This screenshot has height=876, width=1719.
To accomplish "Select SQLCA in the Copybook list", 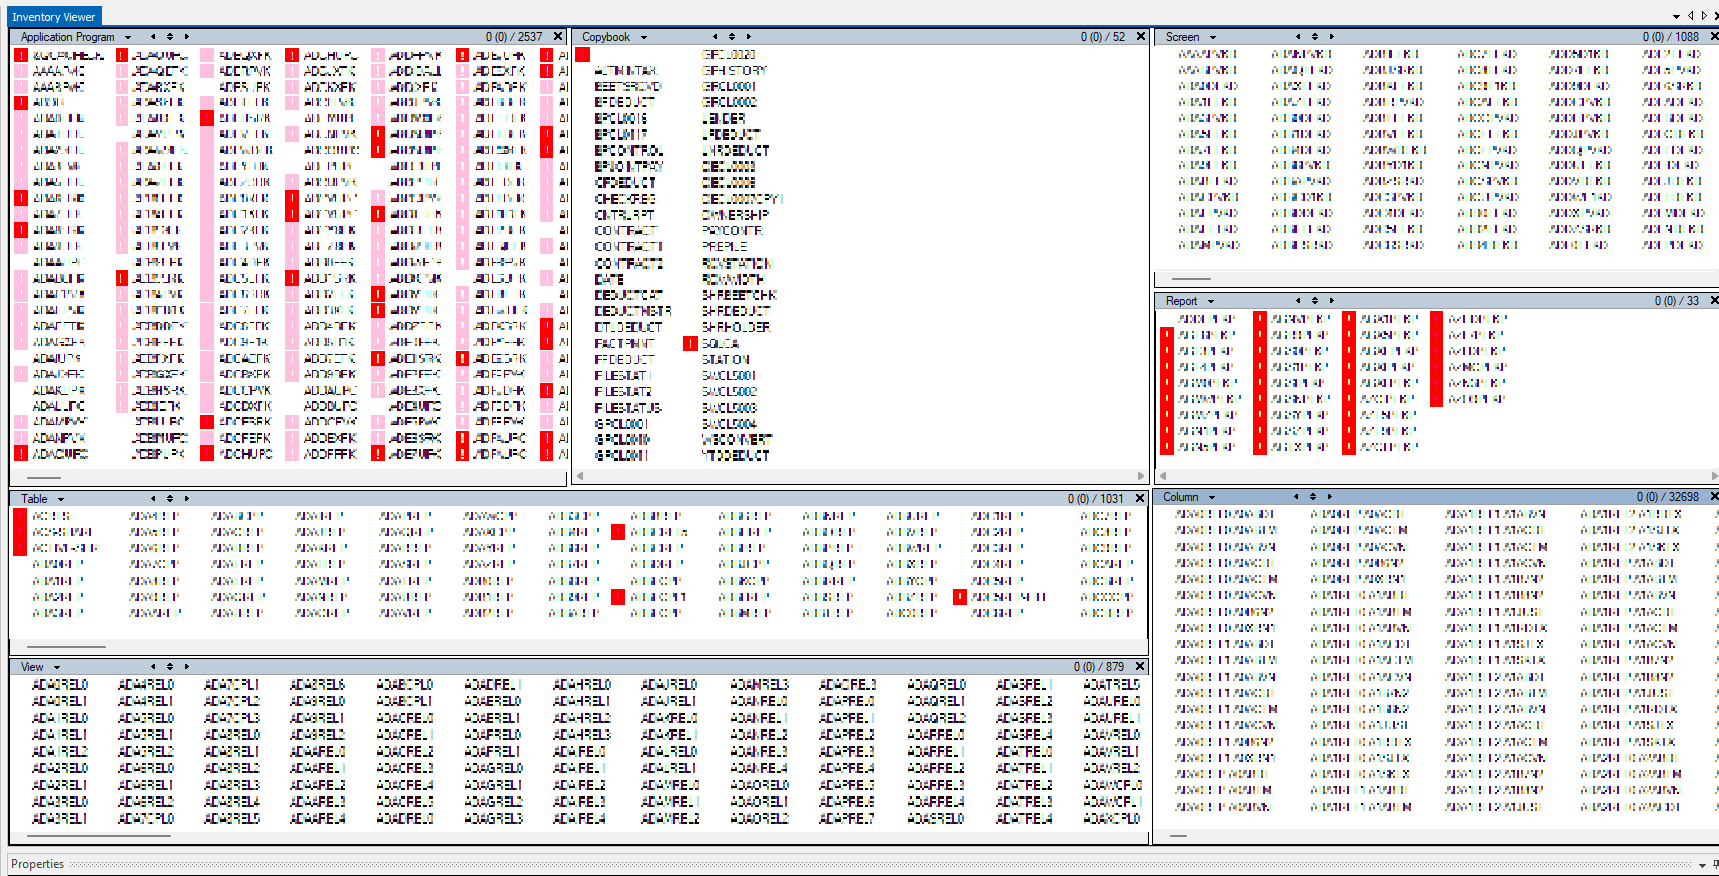I will click(x=721, y=343).
